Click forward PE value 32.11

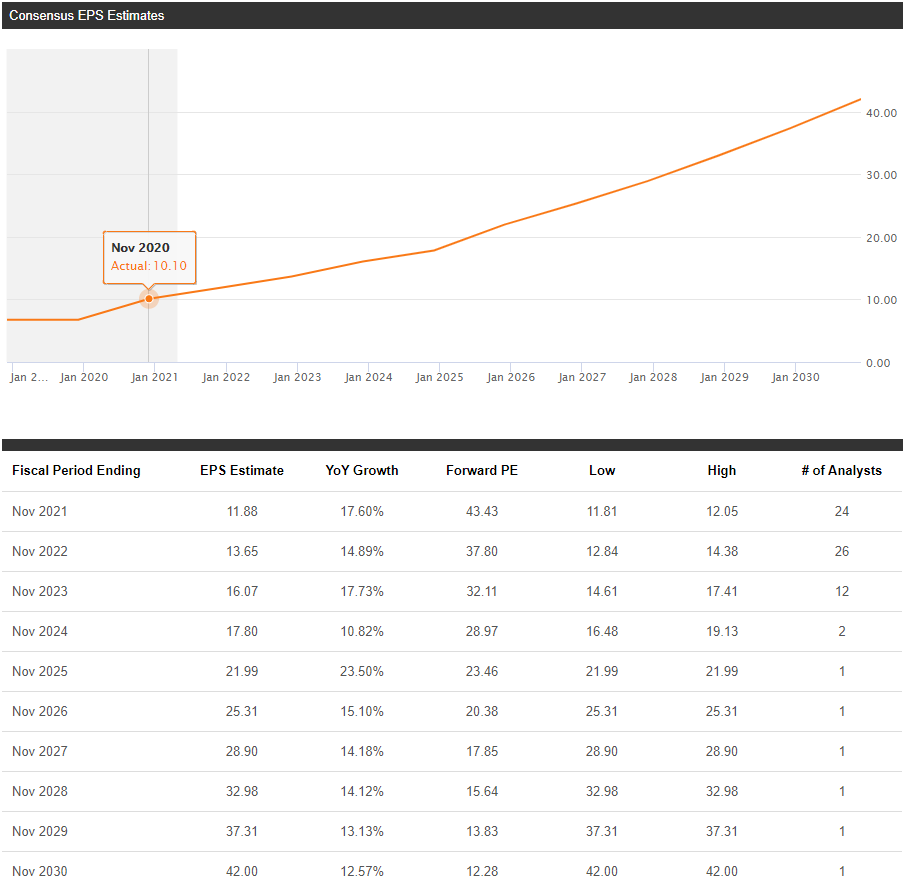pyautogui.click(x=482, y=591)
